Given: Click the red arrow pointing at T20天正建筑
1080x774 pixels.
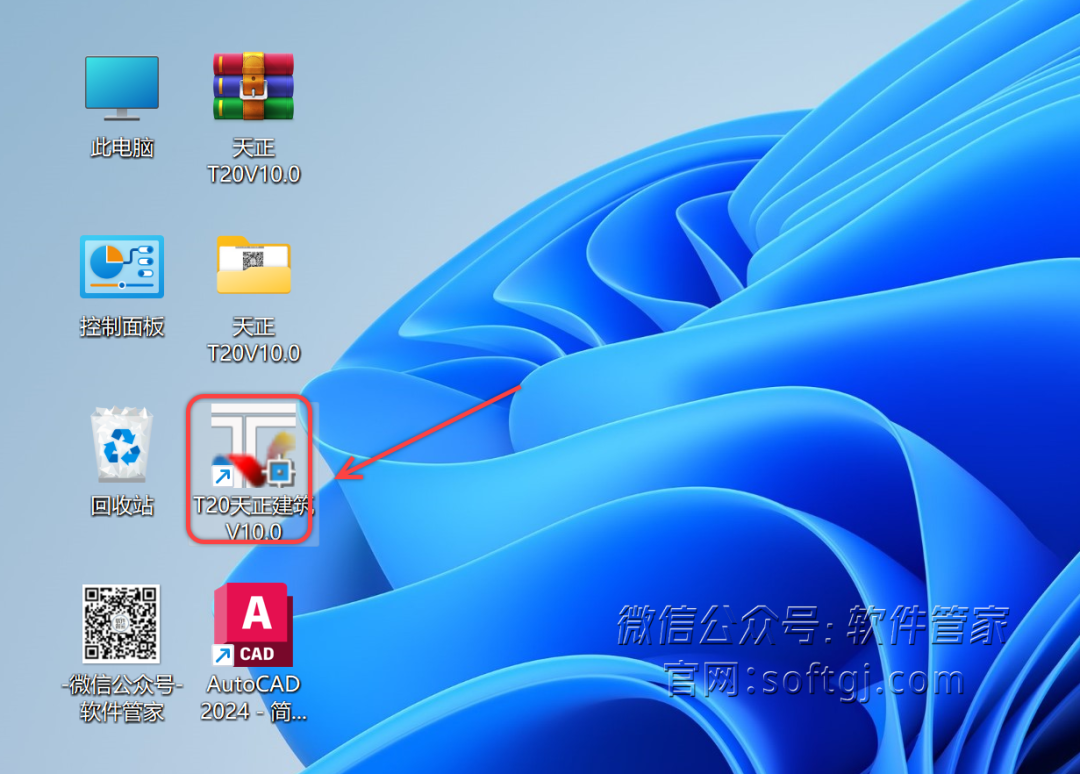Looking at the screenshot, I should pyautogui.click(x=430, y=430).
